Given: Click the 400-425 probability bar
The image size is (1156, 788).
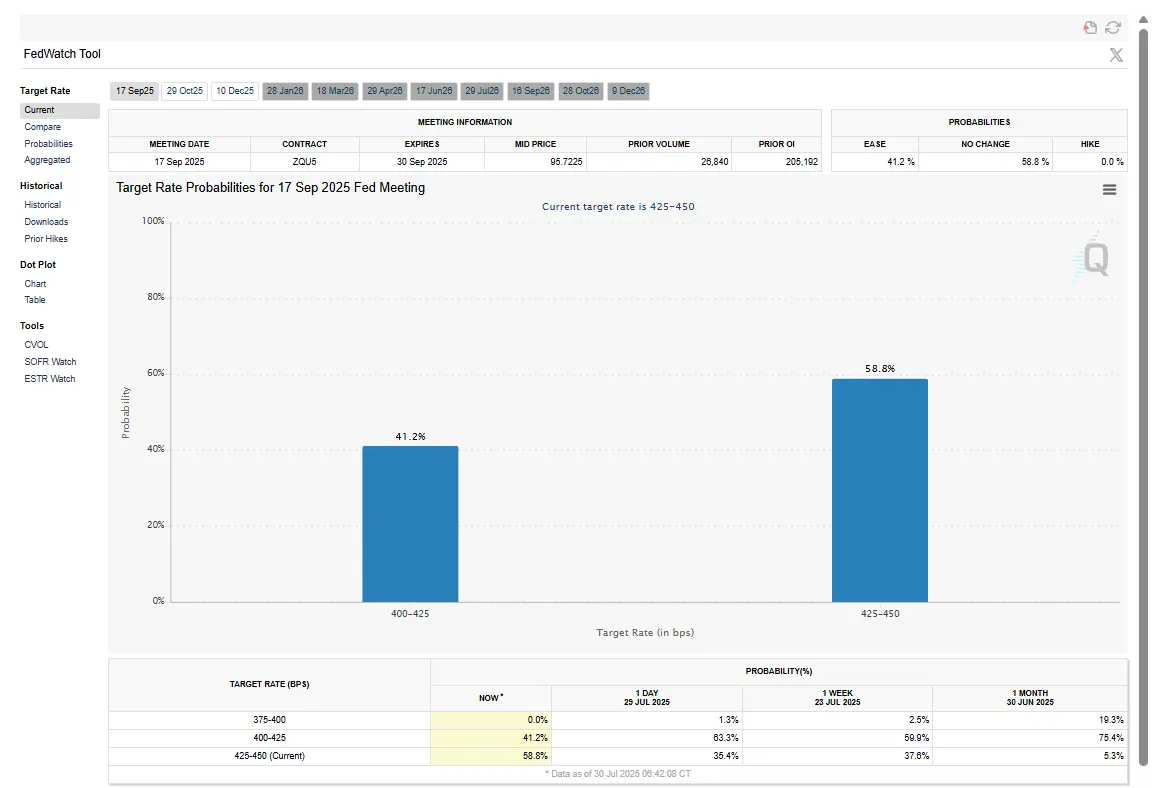Looking at the screenshot, I should (x=410, y=523).
